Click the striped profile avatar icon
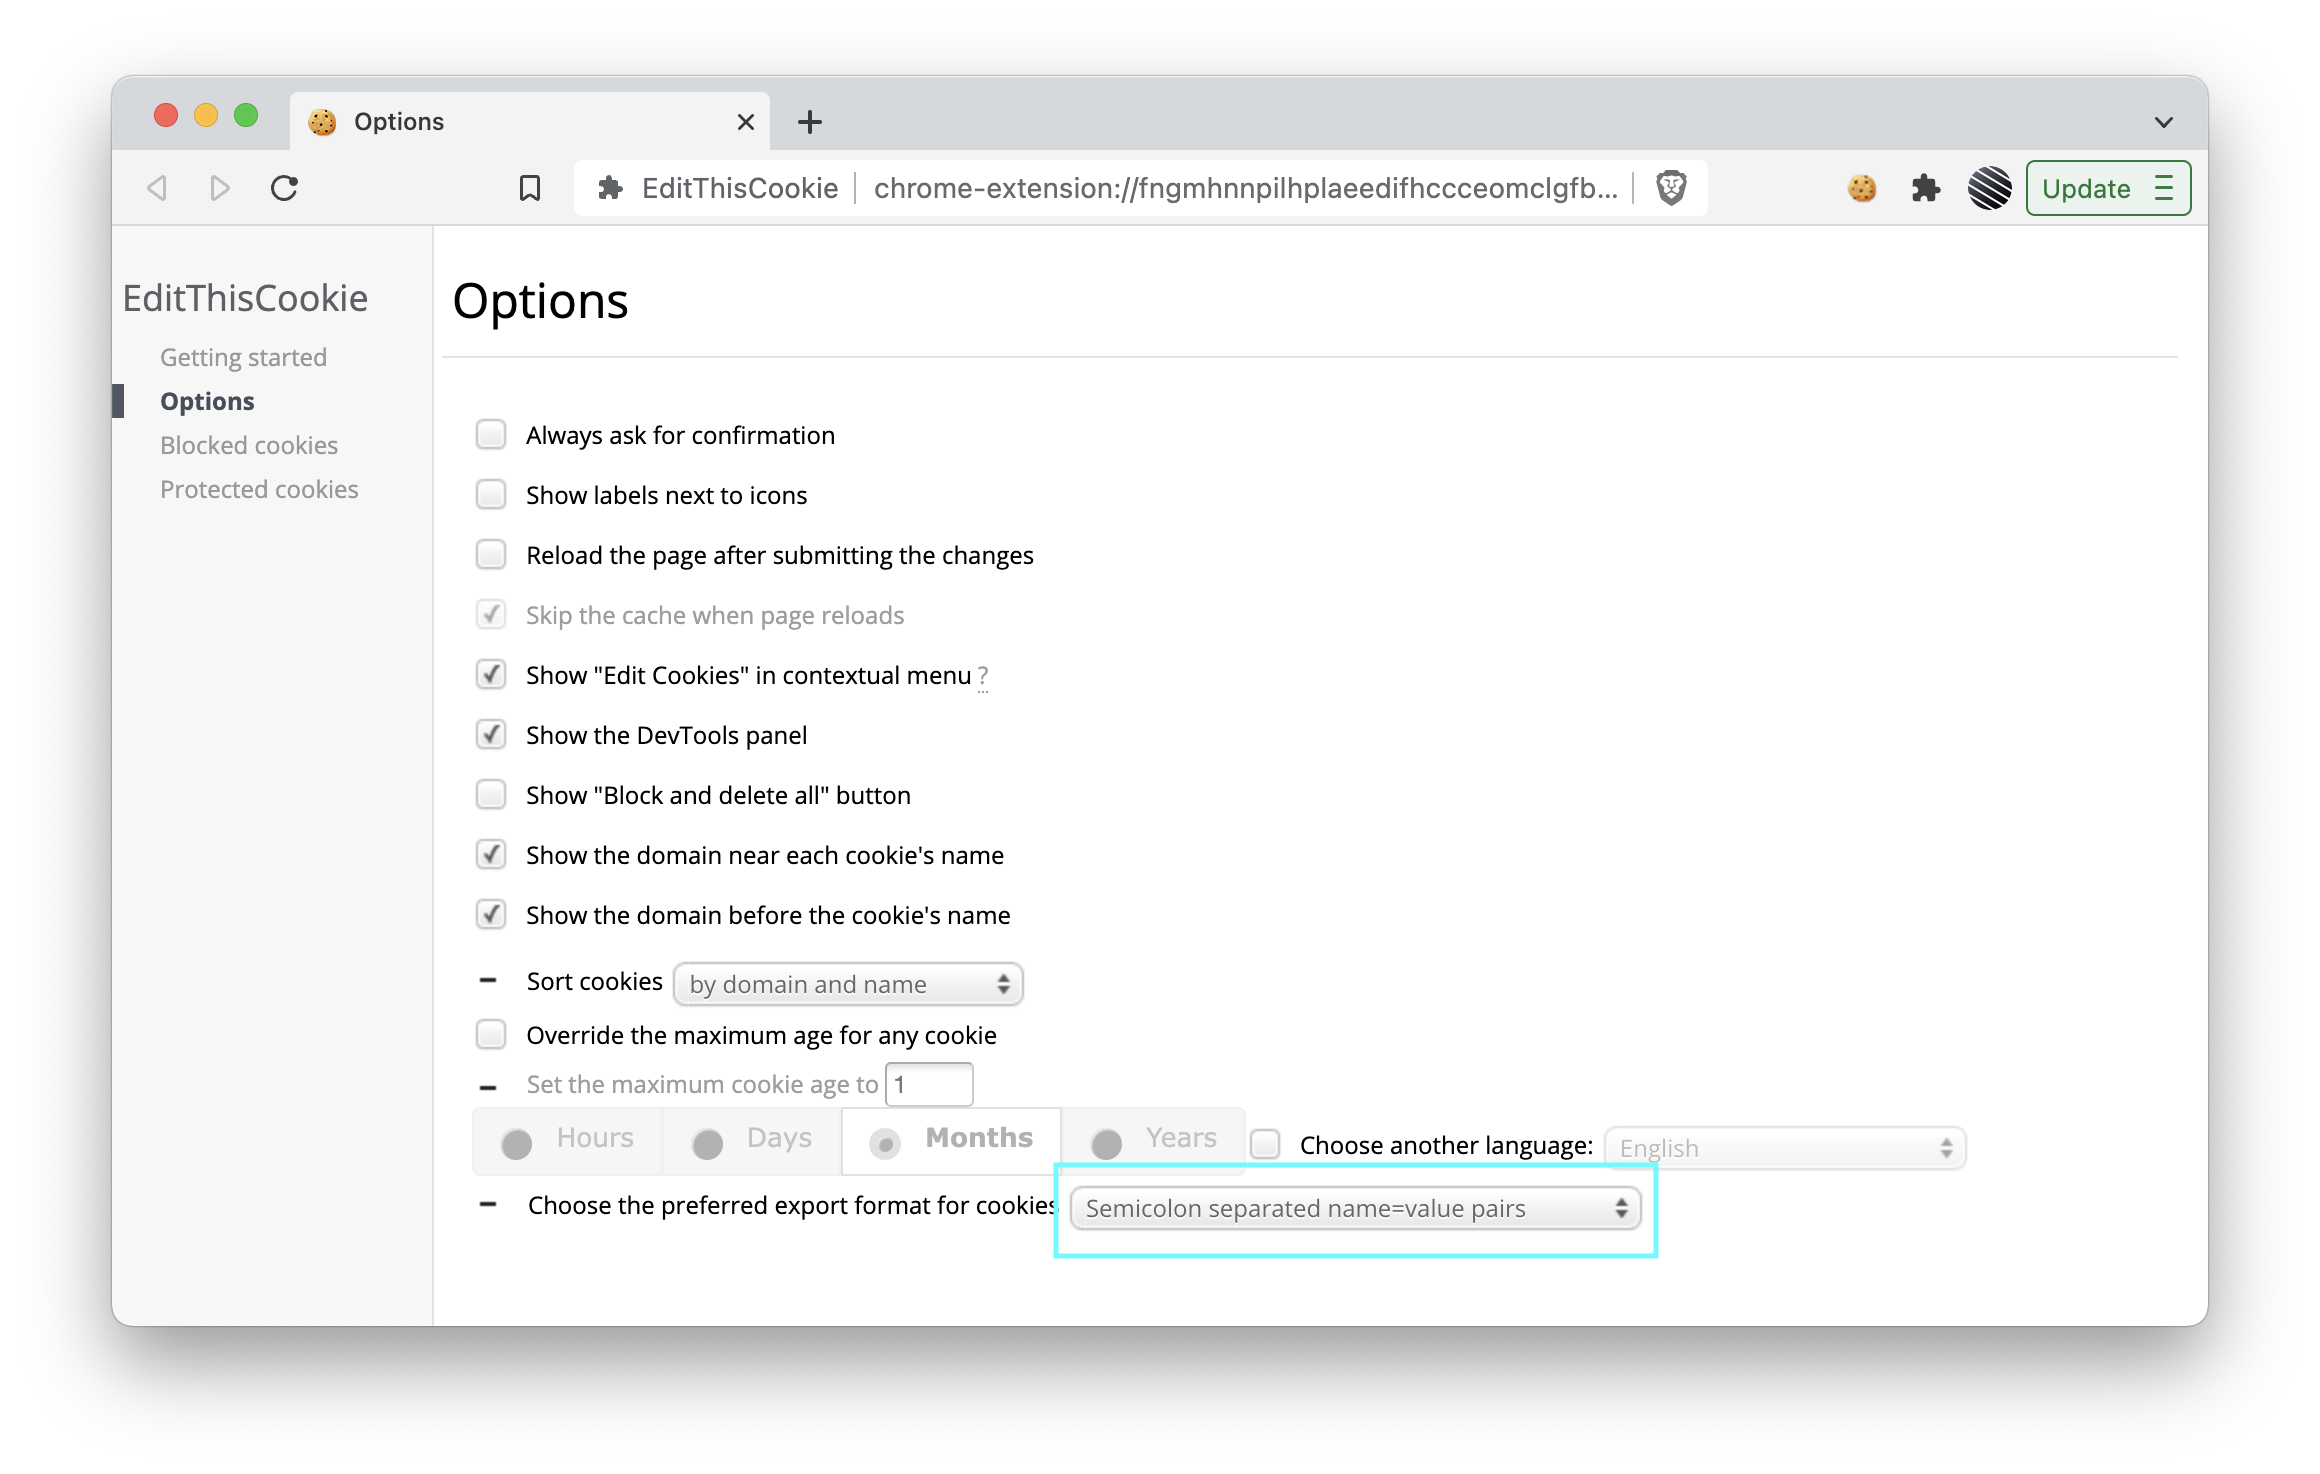The width and height of the screenshot is (2320, 1474). click(x=1989, y=188)
